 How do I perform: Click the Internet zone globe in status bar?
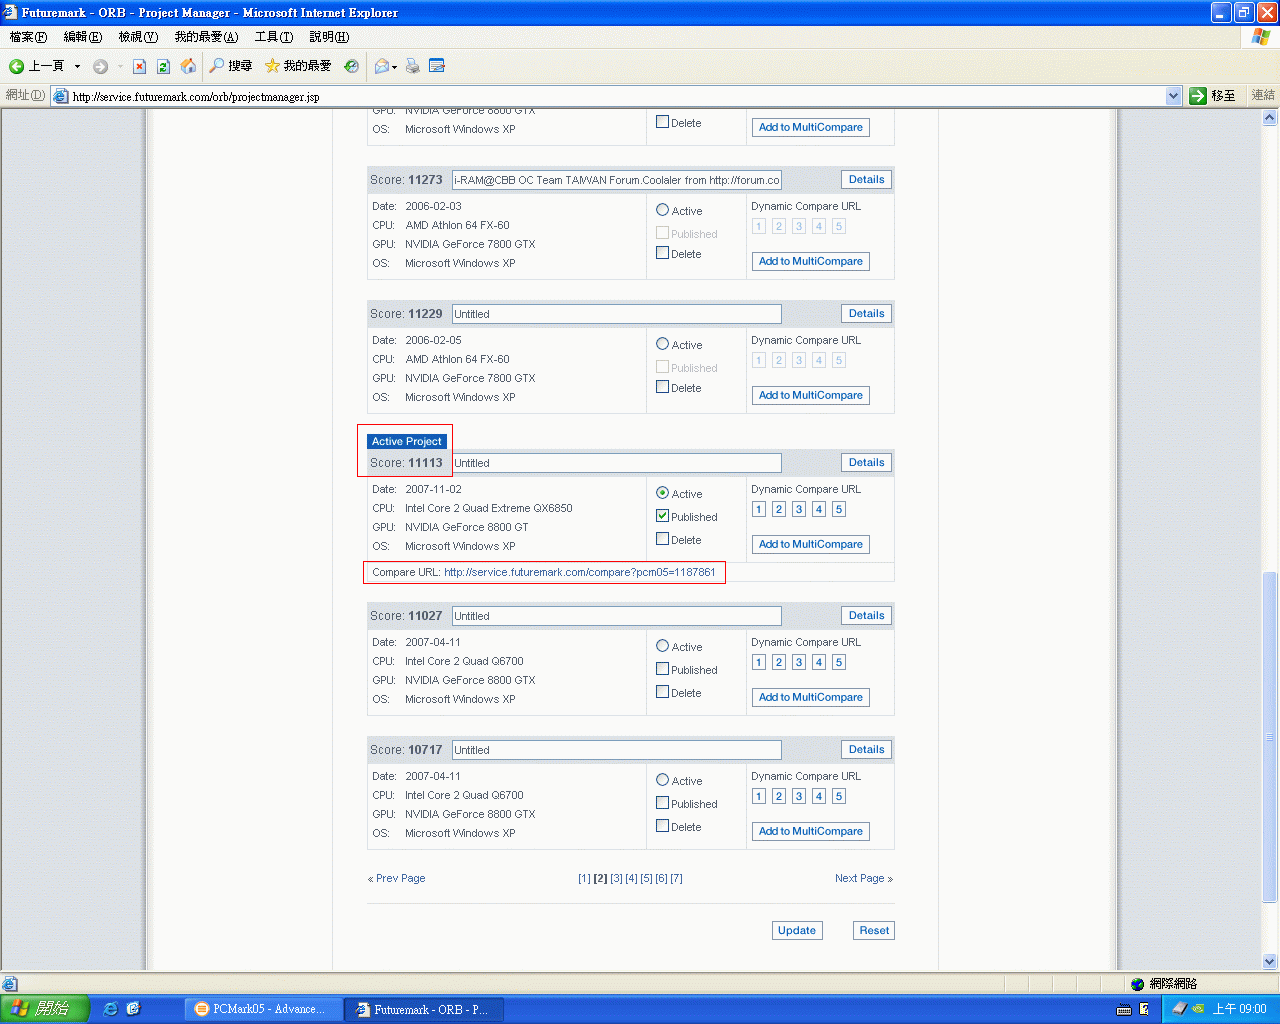tap(1138, 984)
